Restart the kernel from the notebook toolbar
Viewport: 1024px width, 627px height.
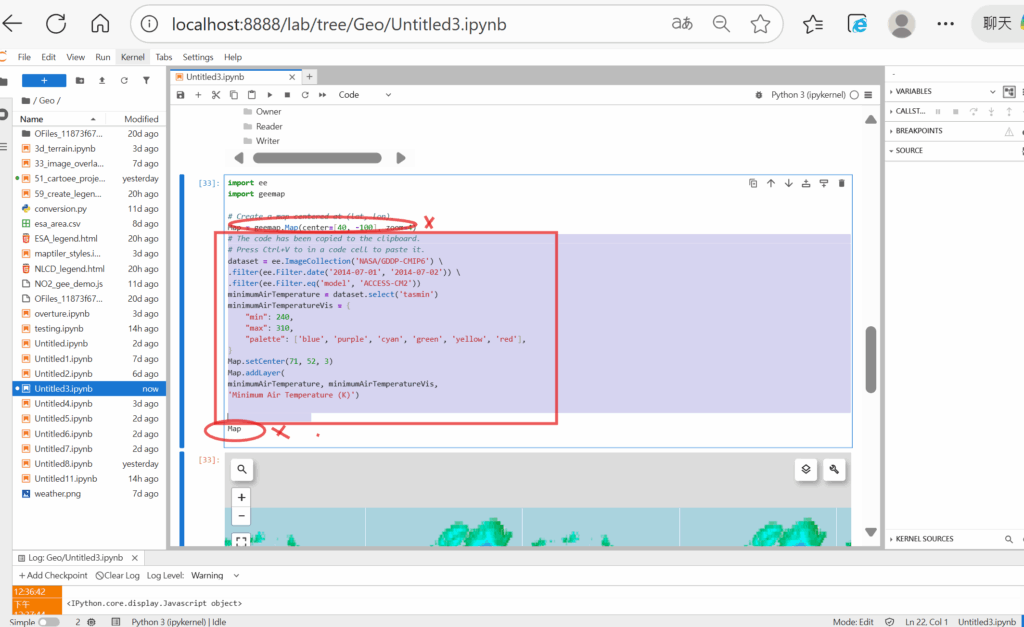(x=304, y=95)
